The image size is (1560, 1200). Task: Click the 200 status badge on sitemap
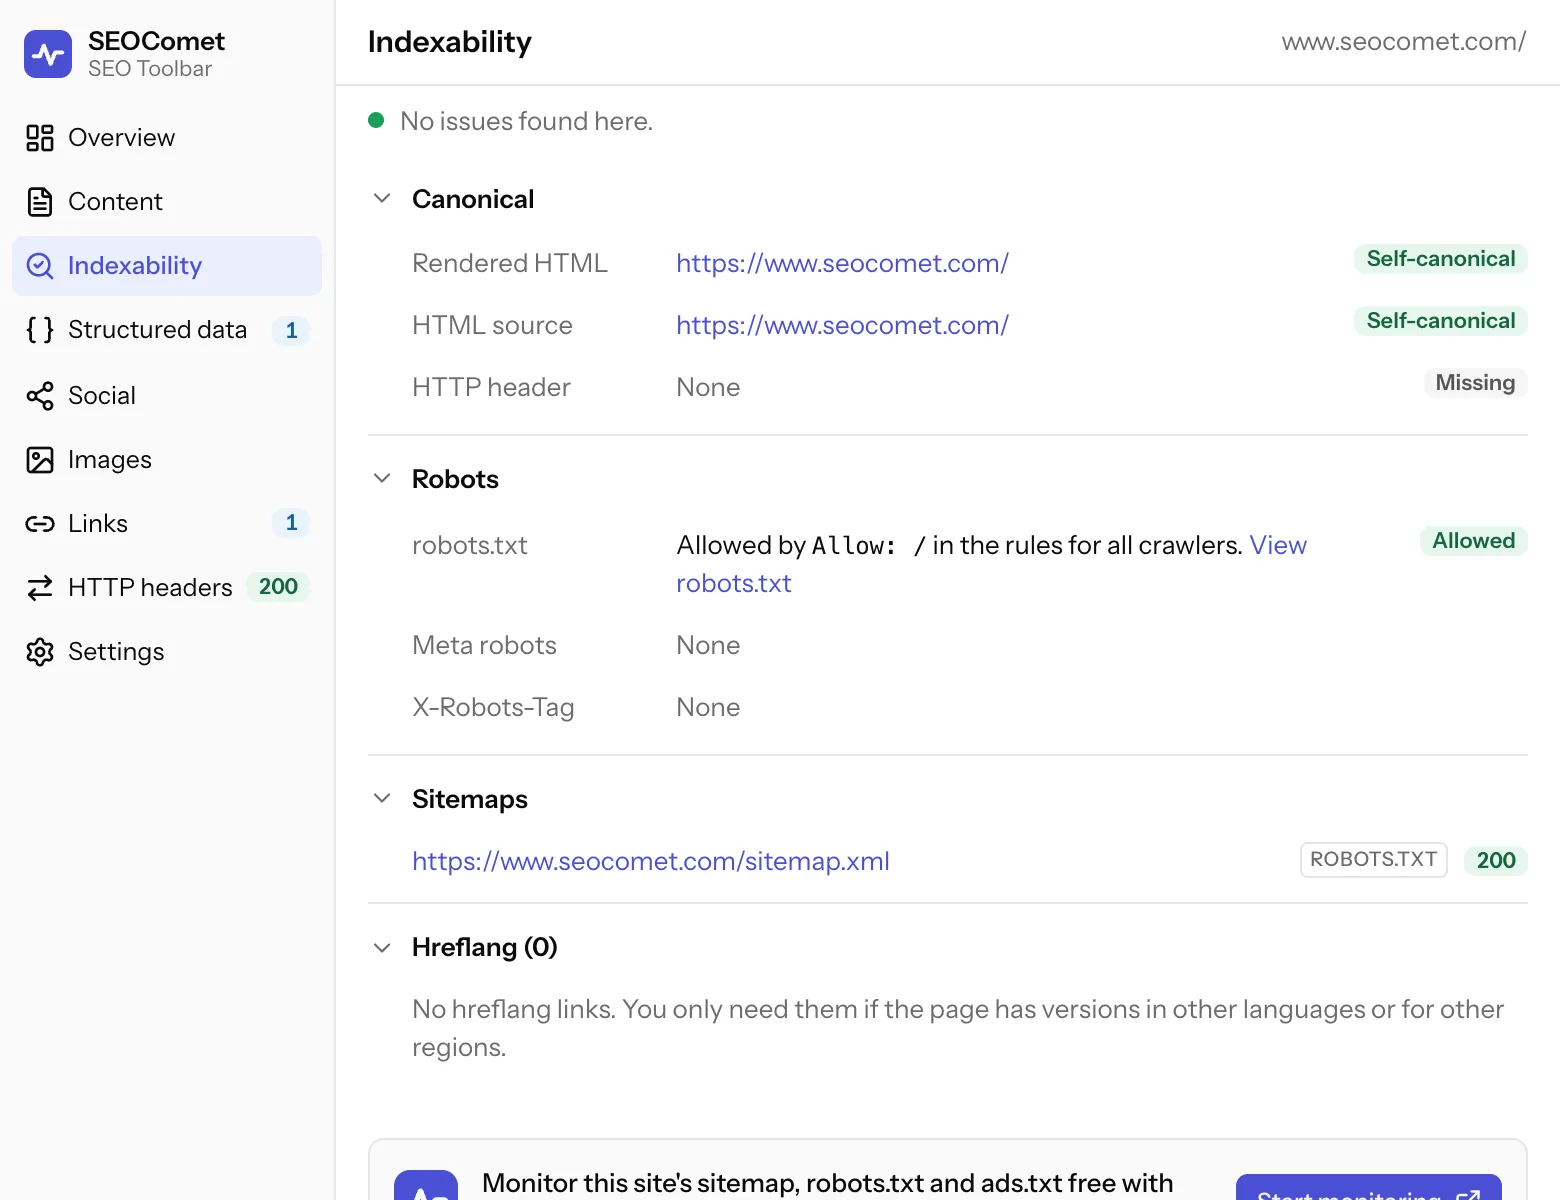coord(1496,861)
